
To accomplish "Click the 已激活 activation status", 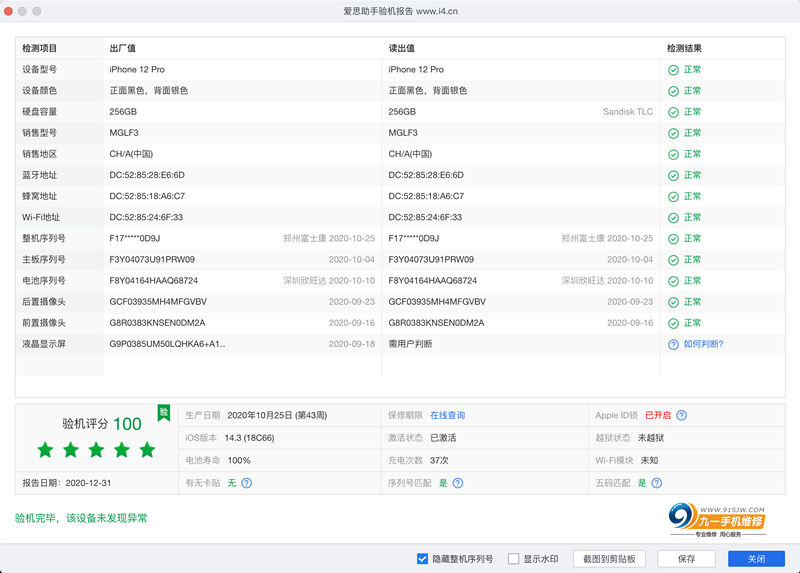I will [x=443, y=438].
